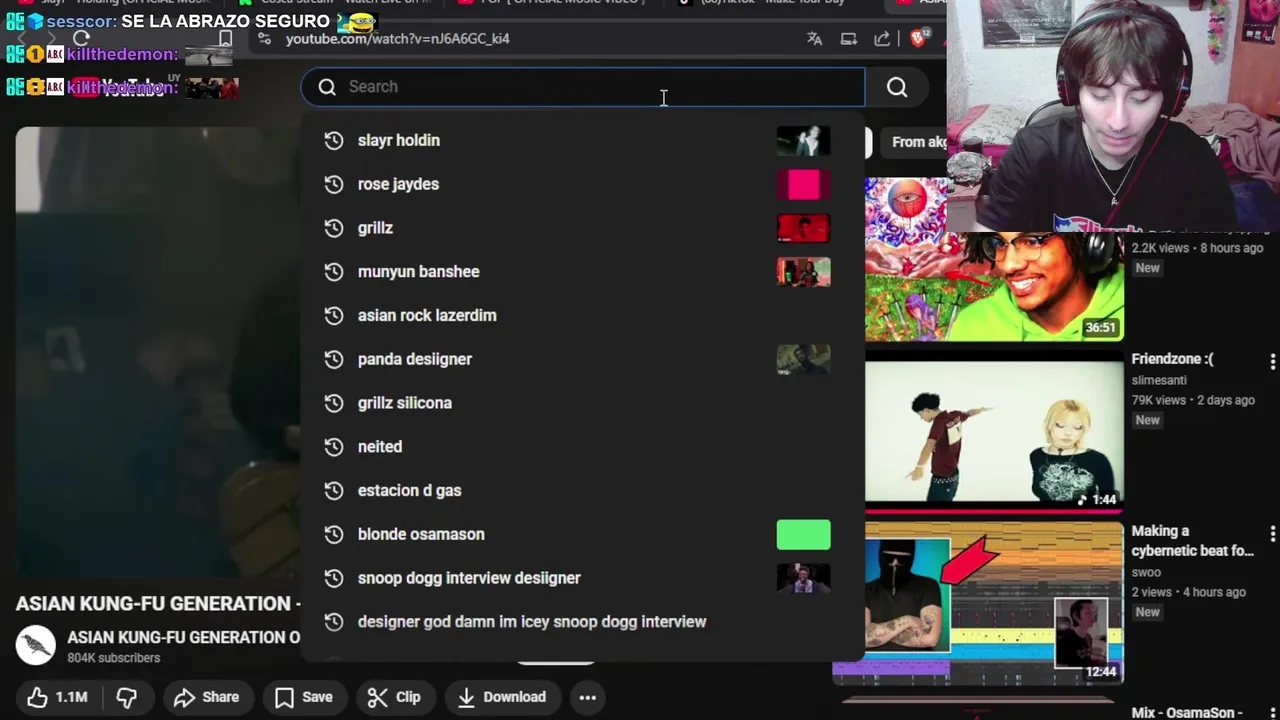Click the "Friendzone :(" video title

click(1172, 359)
